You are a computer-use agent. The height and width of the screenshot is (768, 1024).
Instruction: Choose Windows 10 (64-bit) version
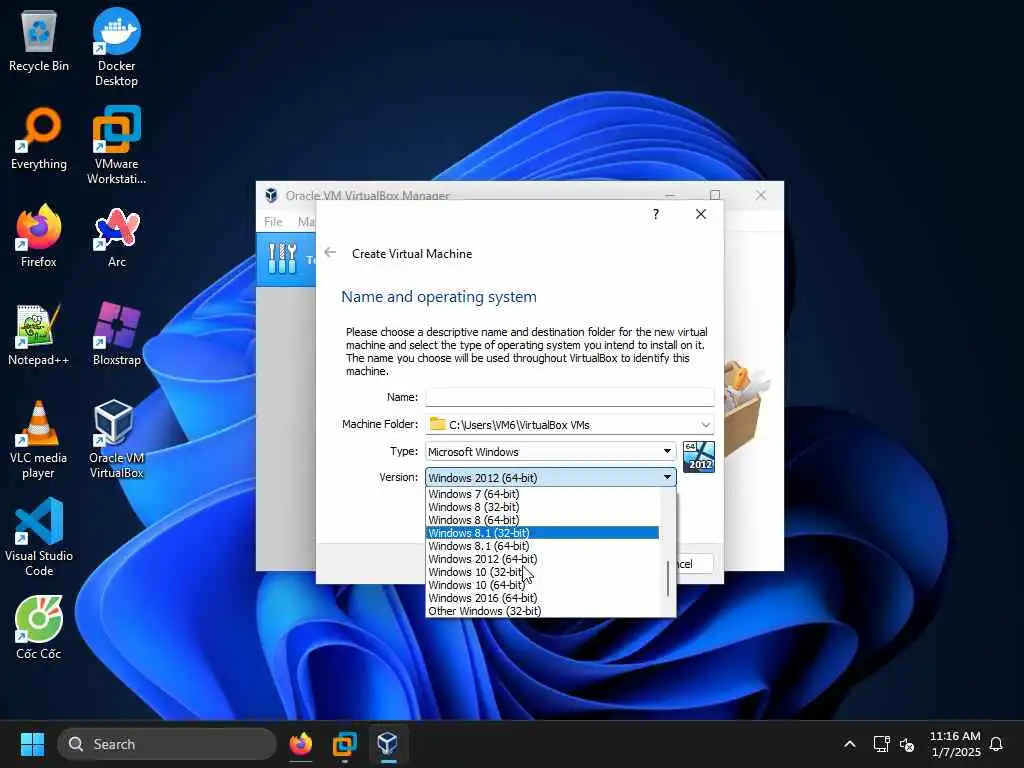[x=542, y=585]
